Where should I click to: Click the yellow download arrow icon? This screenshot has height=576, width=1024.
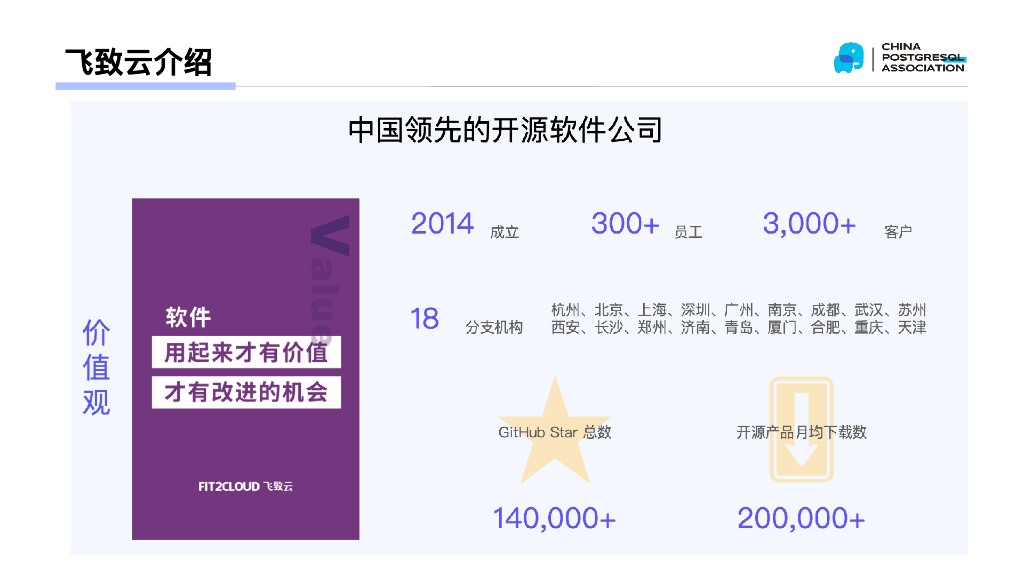[x=801, y=430]
